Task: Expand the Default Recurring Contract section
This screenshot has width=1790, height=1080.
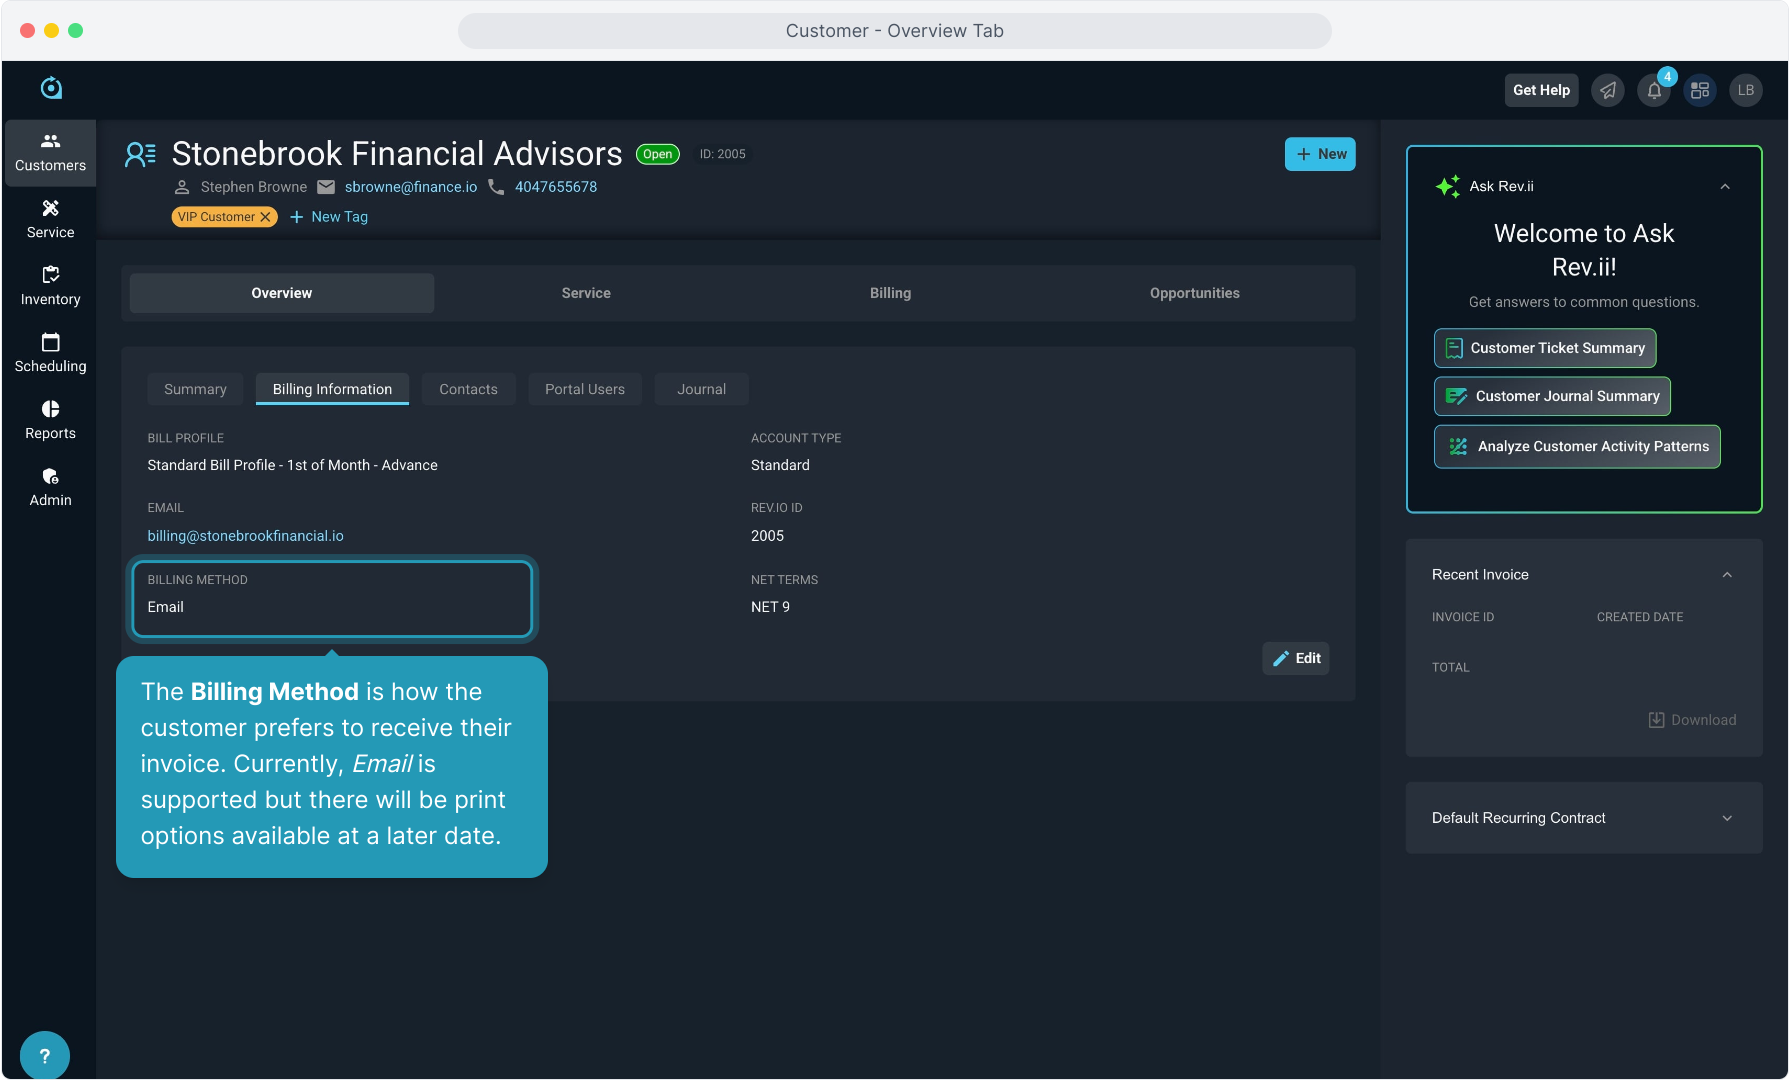Action: pyautogui.click(x=1727, y=818)
